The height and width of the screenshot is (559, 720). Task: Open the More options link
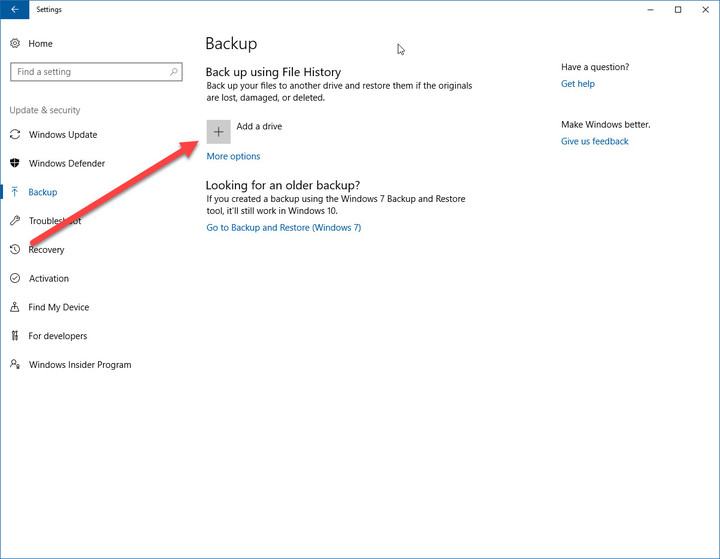233,156
